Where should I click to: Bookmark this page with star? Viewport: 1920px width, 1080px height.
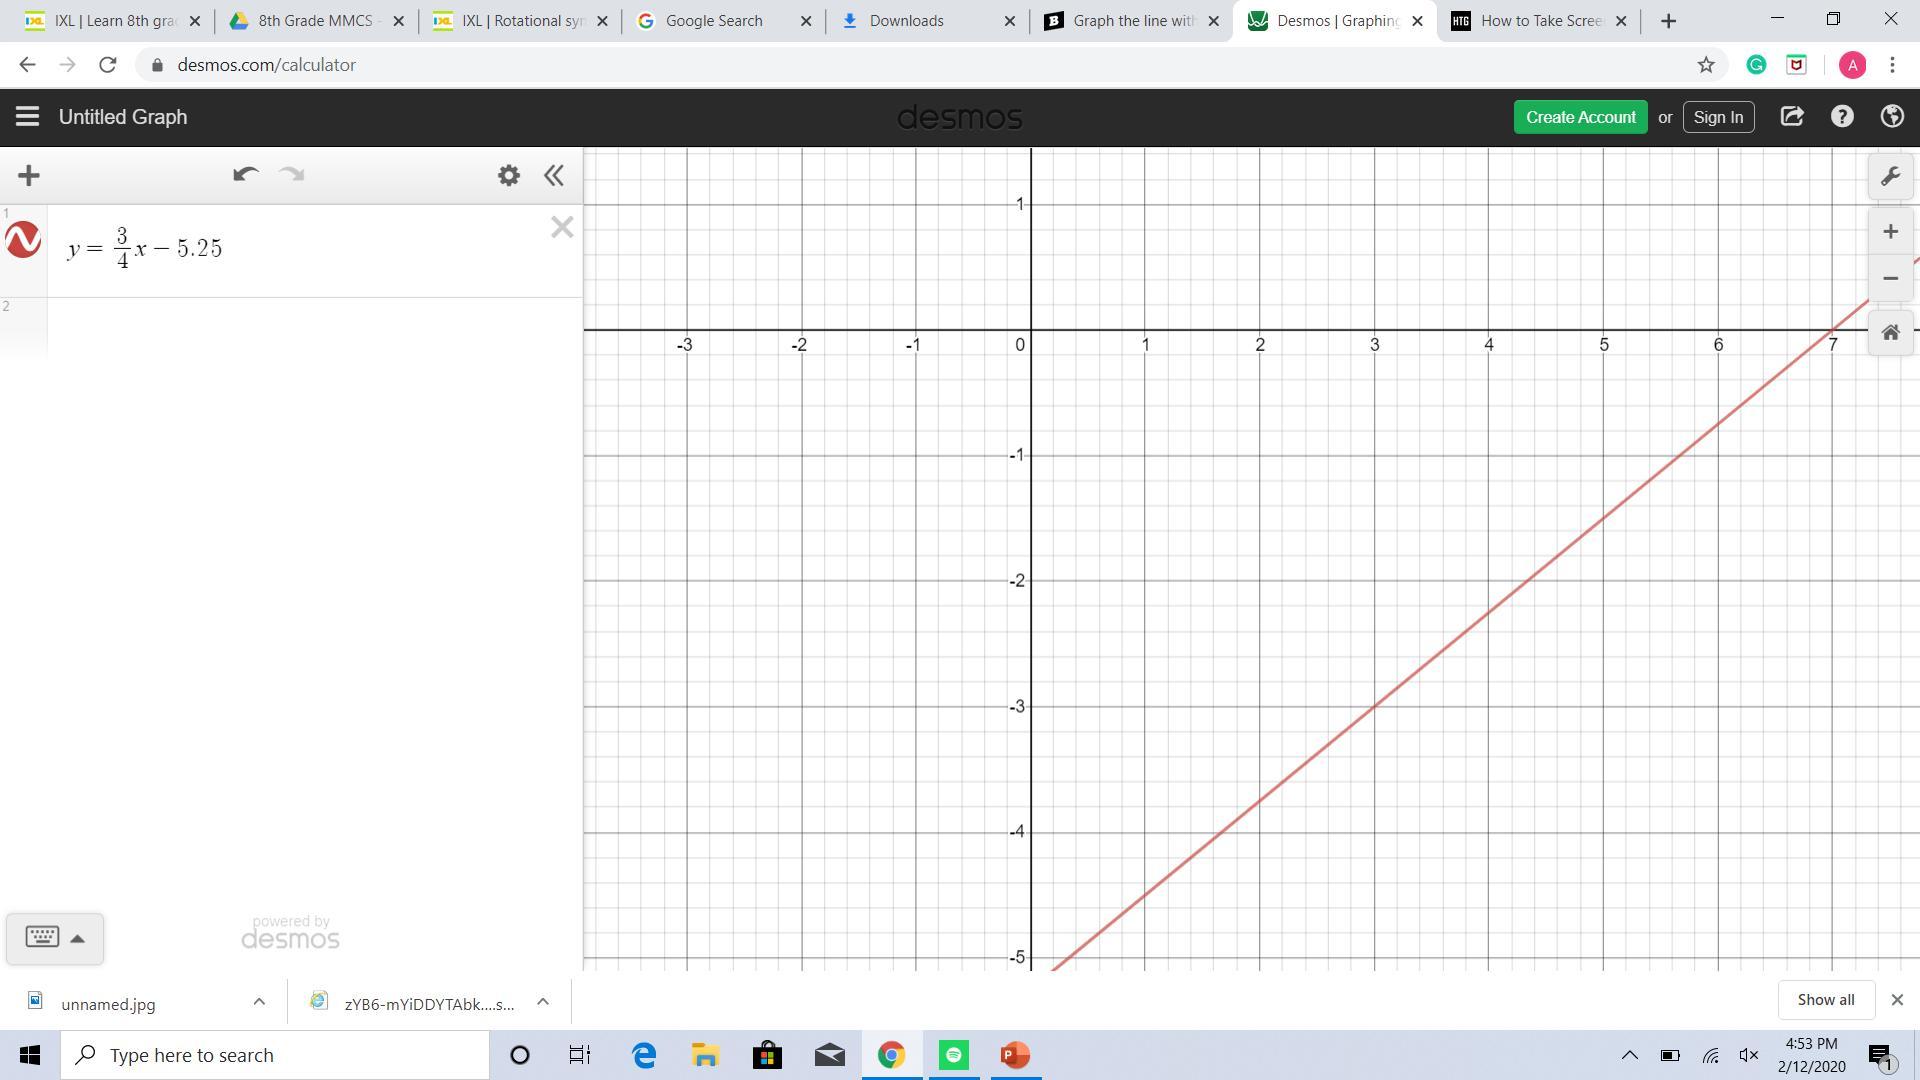pyautogui.click(x=1706, y=65)
